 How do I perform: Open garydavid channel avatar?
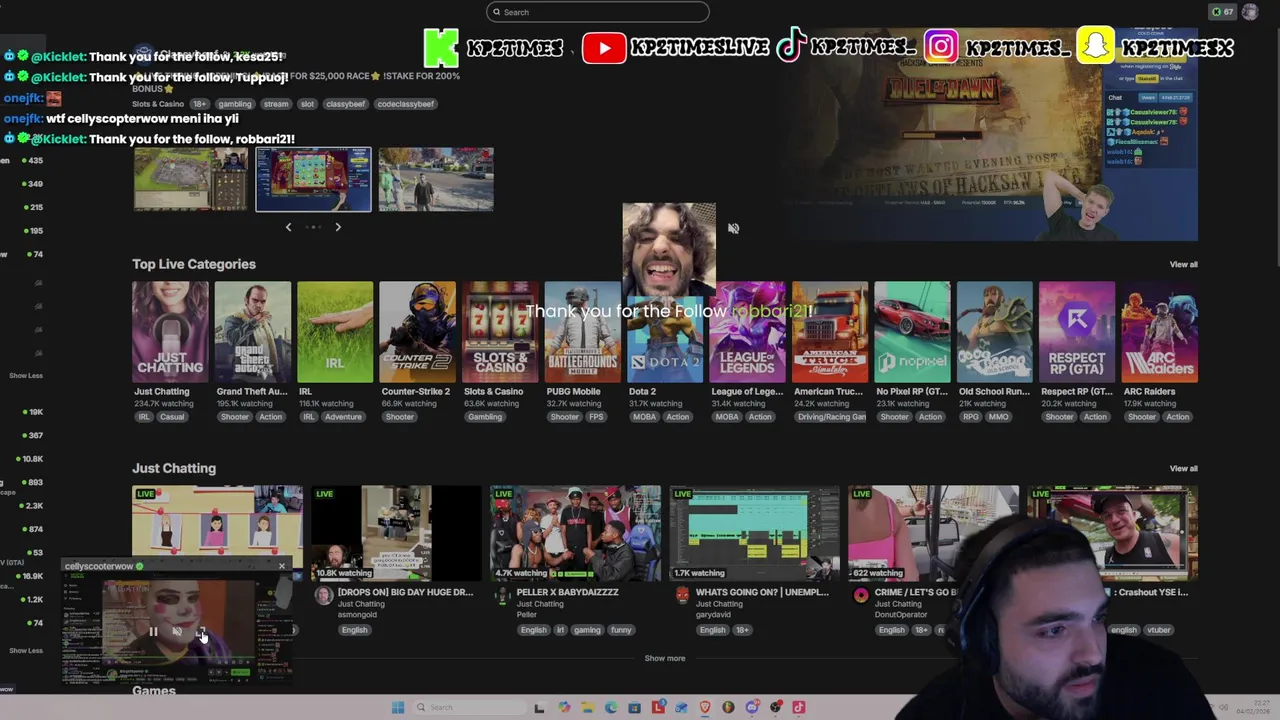coord(681,596)
